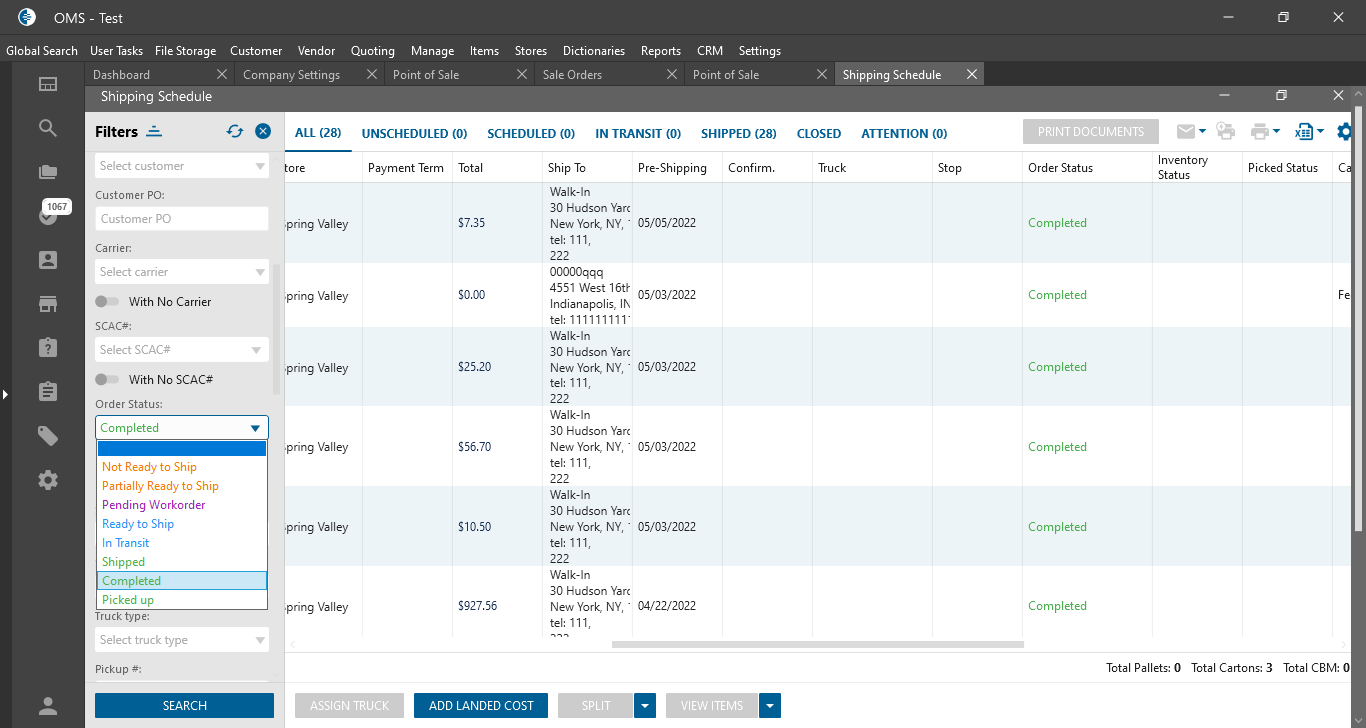This screenshot has width=1366, height=728.
Task: Click the SPLIT button
Action: (596, 706)
